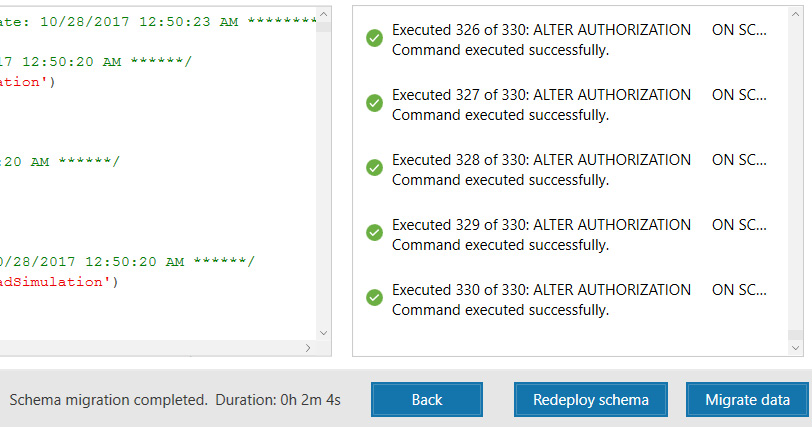Select the Executed 327 of 330 result line

click(541, 95)
